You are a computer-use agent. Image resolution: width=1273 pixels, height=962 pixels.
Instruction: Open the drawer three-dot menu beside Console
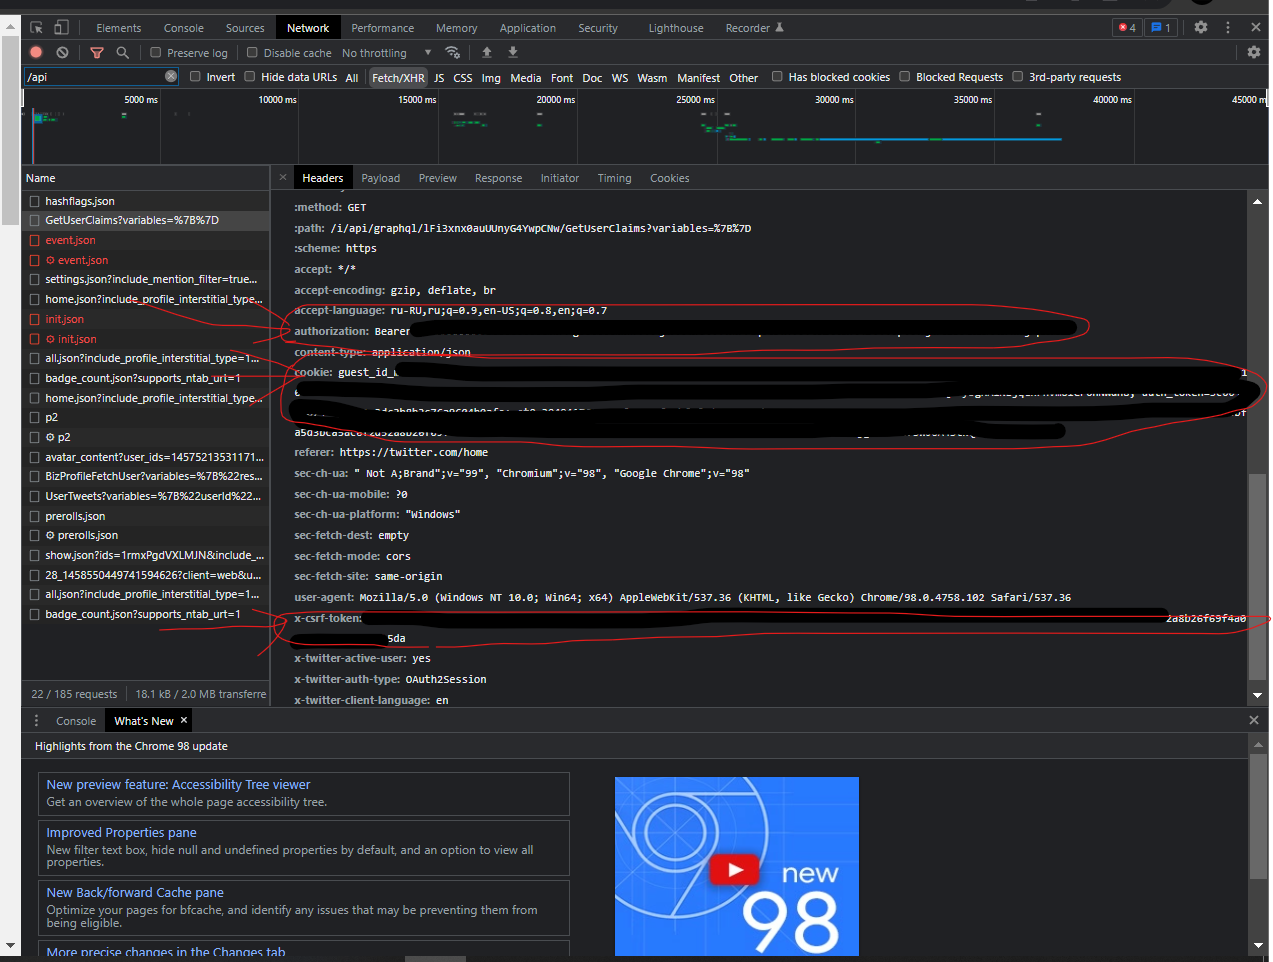37,720
